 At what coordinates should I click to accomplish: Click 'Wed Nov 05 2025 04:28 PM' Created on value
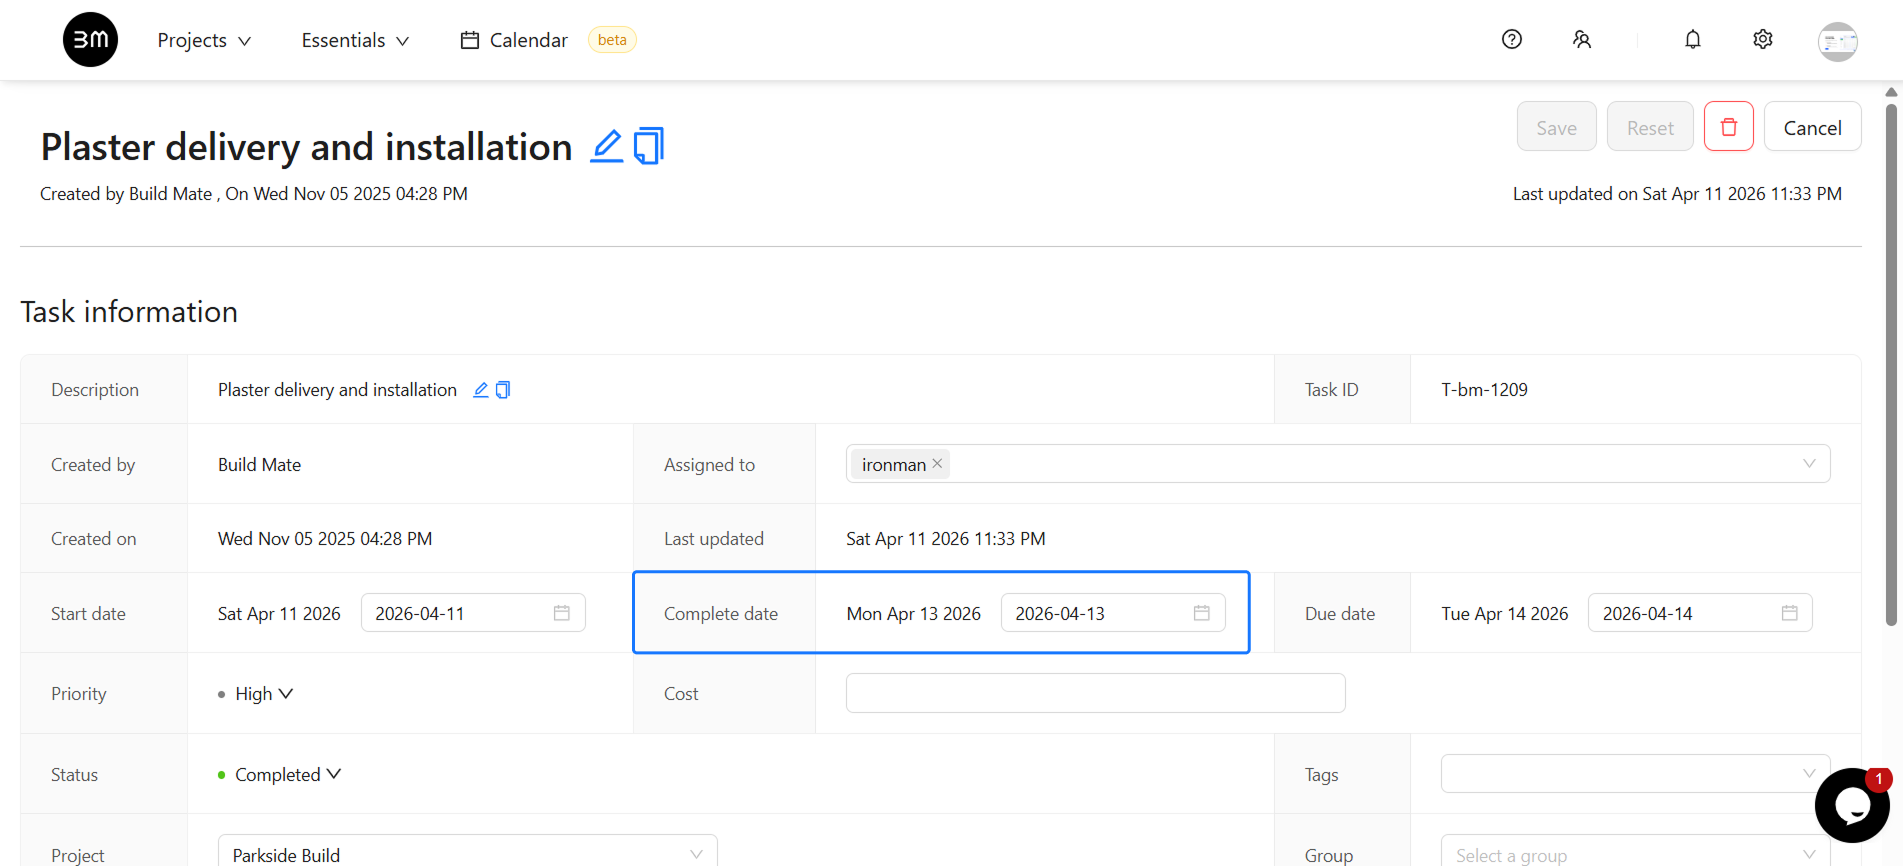[325, 539]
